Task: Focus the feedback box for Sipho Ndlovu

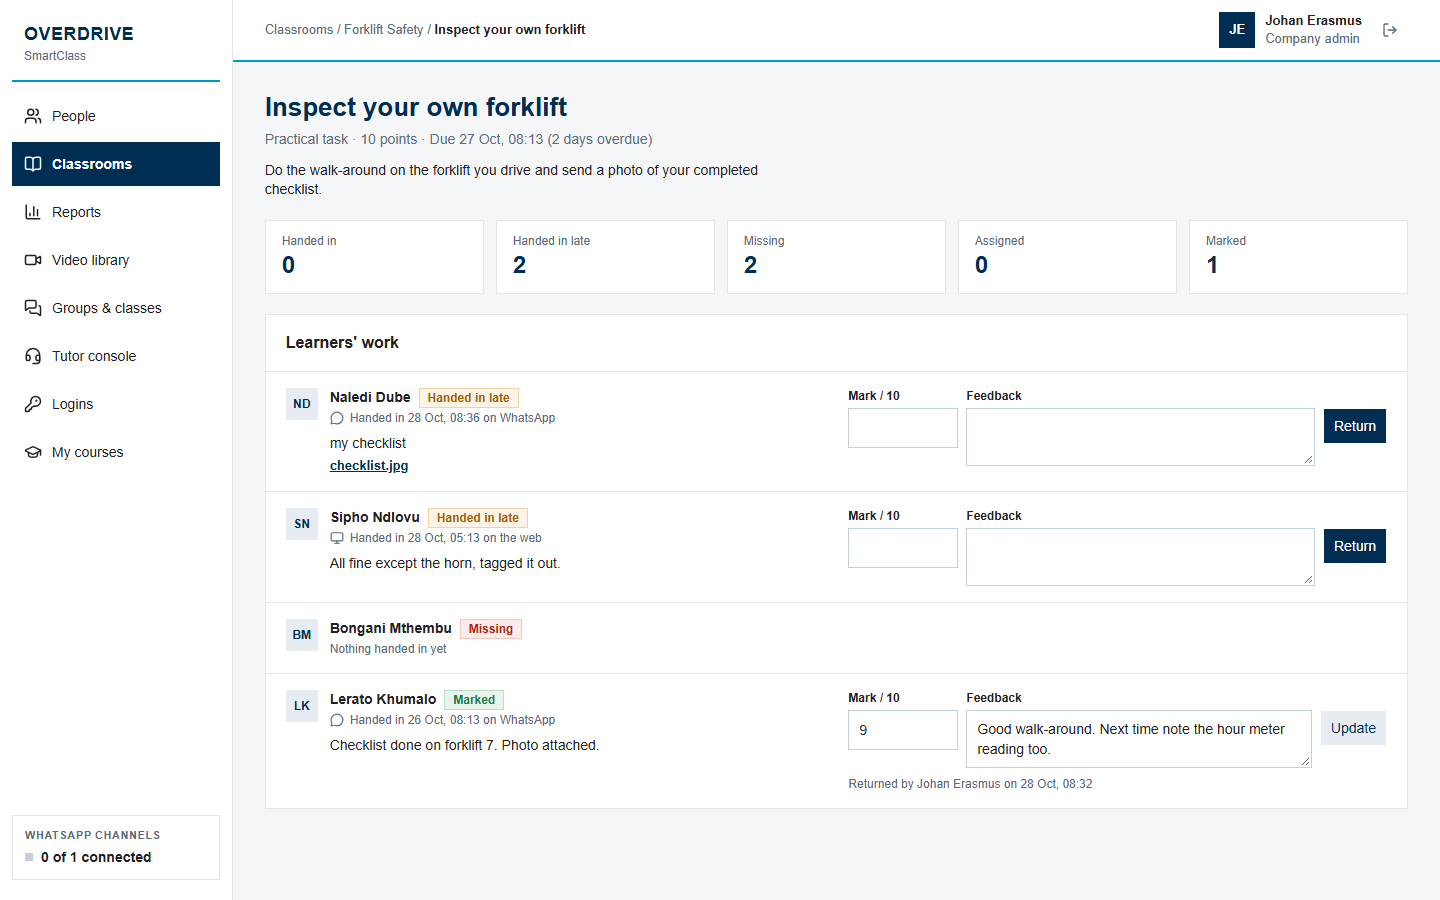Action: (x=1140, y=557)
